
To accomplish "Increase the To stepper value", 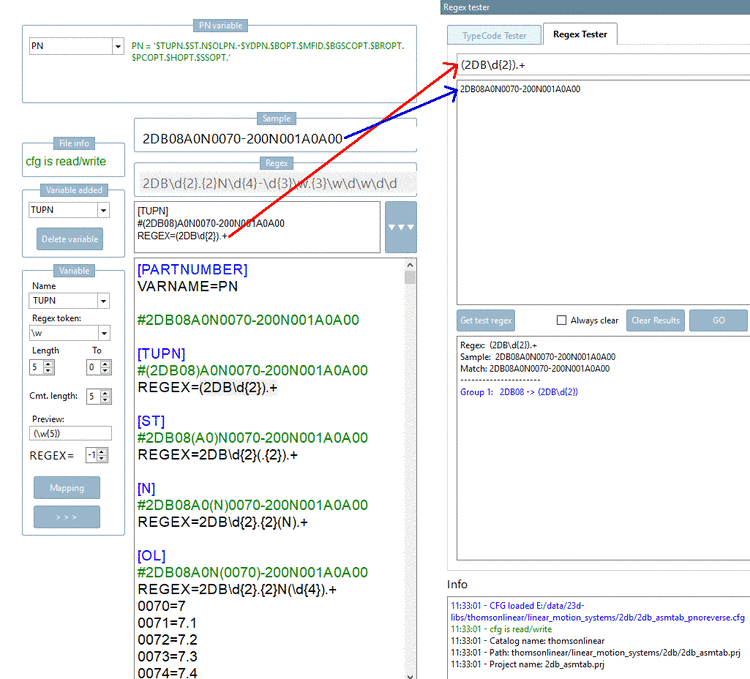I will [x=106, y=364].
